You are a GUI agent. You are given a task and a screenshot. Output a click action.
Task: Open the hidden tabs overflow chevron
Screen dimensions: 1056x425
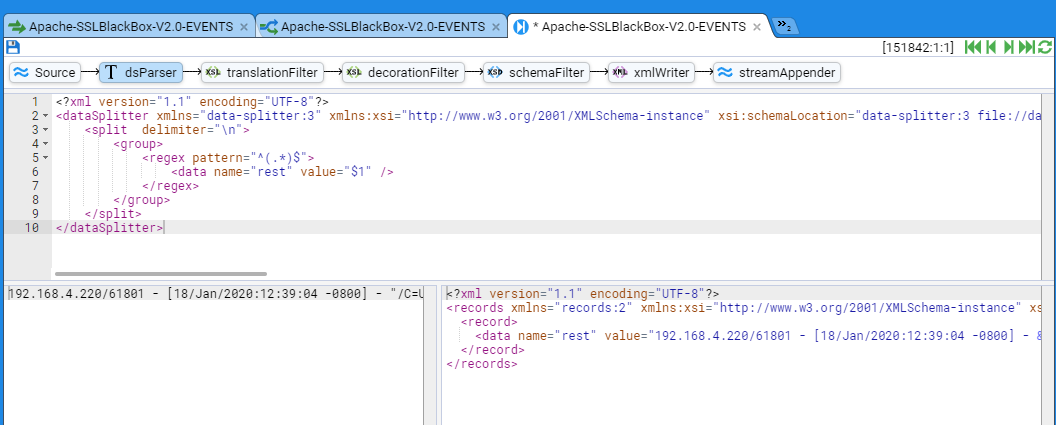pyautogui.click(x=785, y=26)
